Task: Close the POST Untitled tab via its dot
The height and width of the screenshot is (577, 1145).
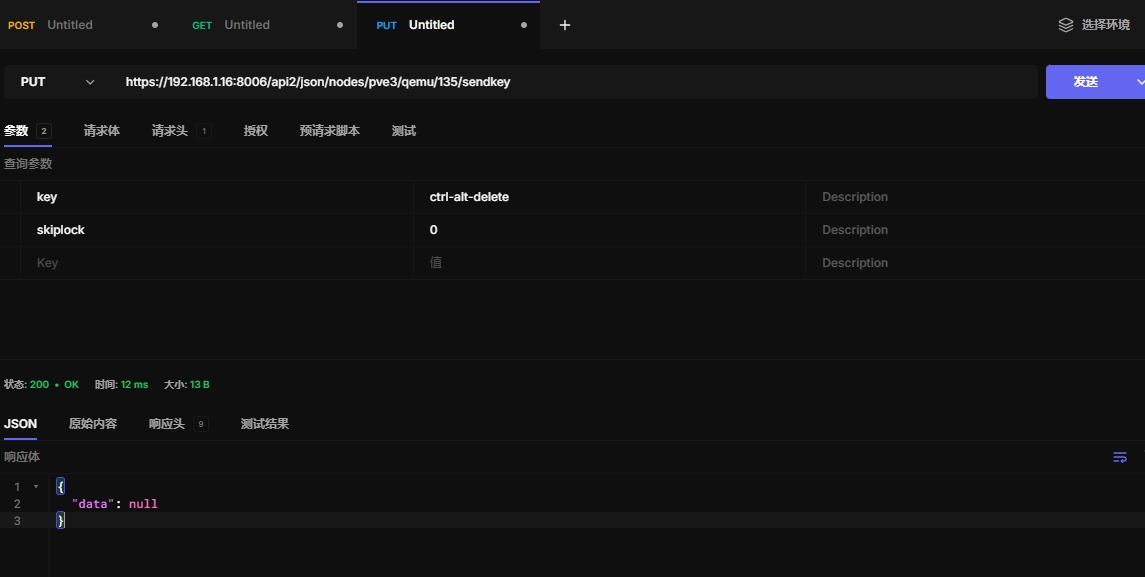Action: (154, 25)
